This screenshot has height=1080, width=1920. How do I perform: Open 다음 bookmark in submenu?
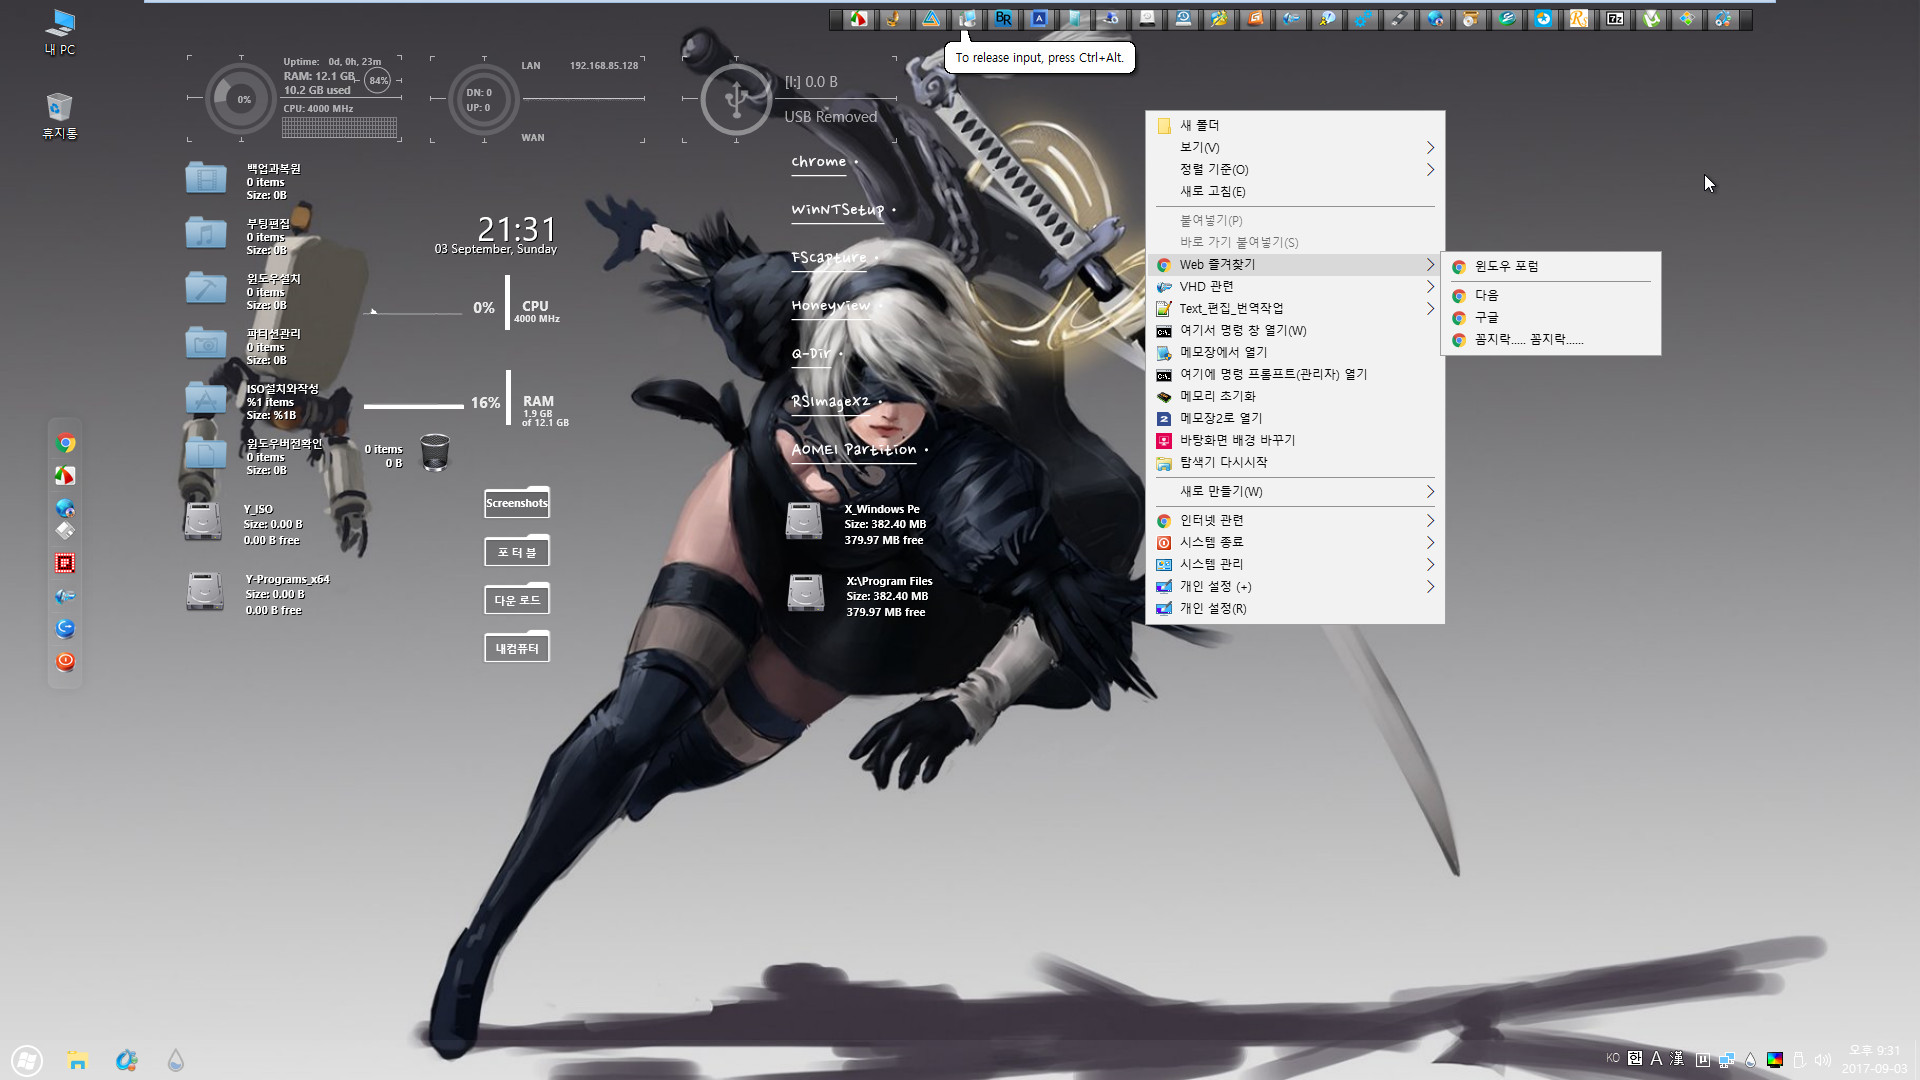coord(1551,296)
